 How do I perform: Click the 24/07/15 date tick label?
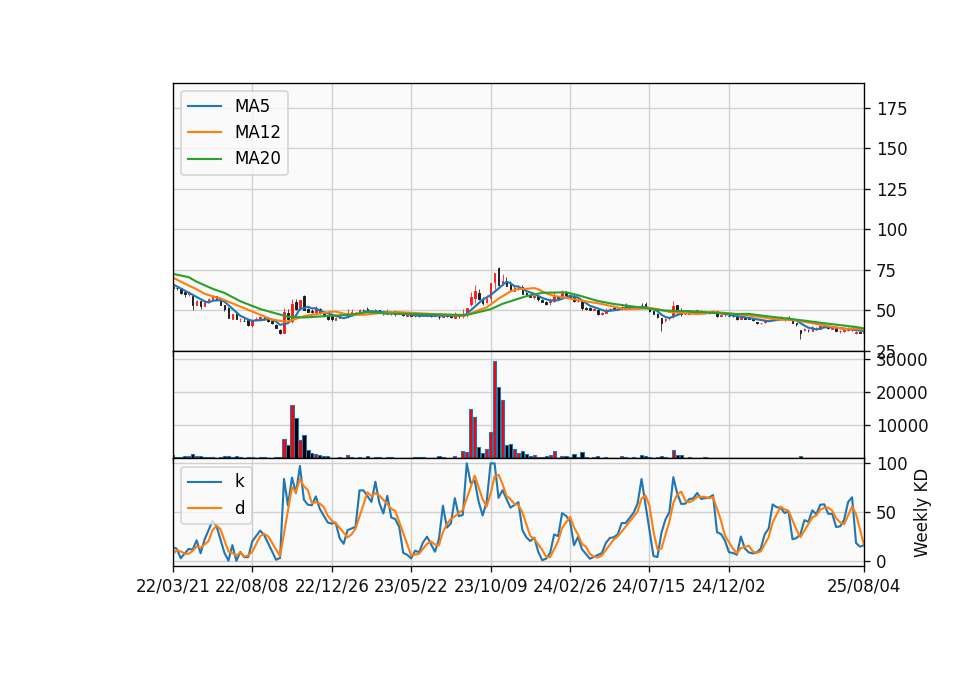[x=648, y=586]
